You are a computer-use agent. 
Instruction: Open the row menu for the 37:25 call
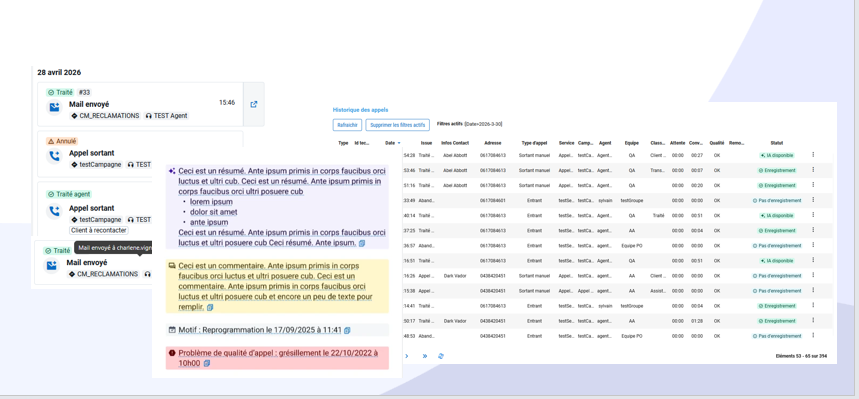tap(813, 230)
